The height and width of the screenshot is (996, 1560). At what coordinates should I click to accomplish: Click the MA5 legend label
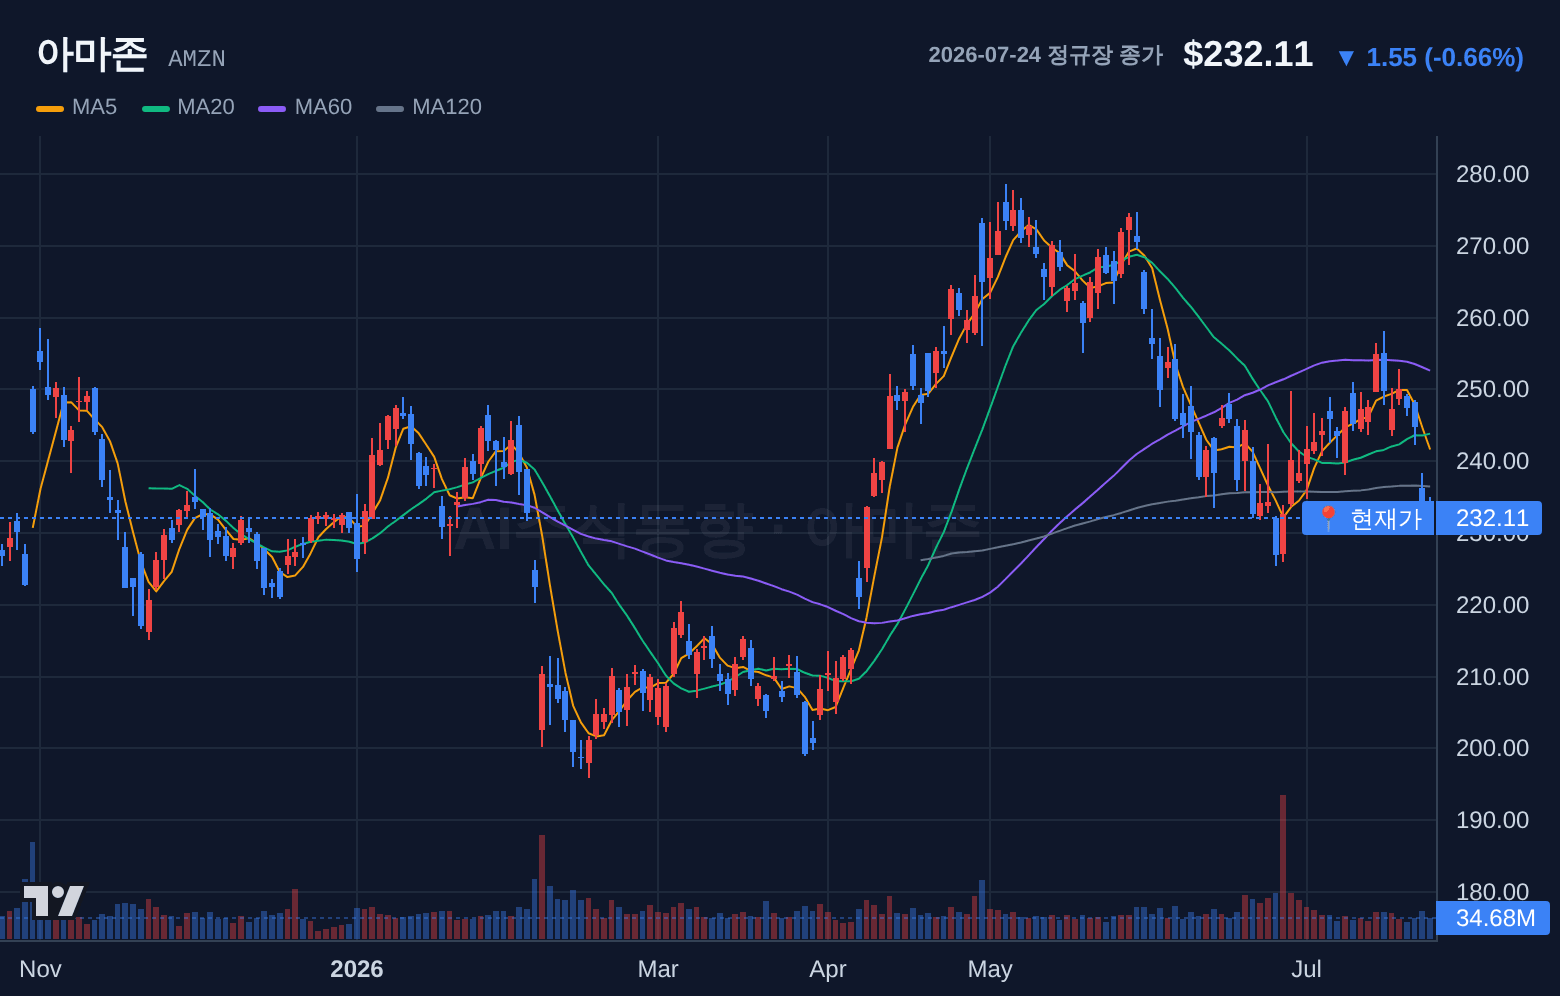pos(94,107)
